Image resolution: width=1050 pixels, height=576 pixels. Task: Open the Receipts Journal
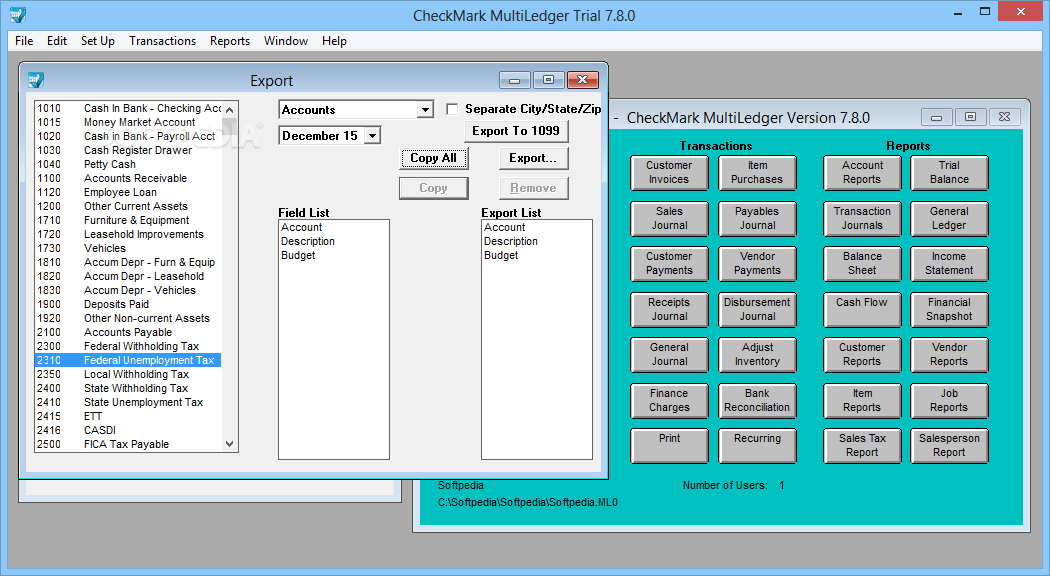(x=669, y=309)
